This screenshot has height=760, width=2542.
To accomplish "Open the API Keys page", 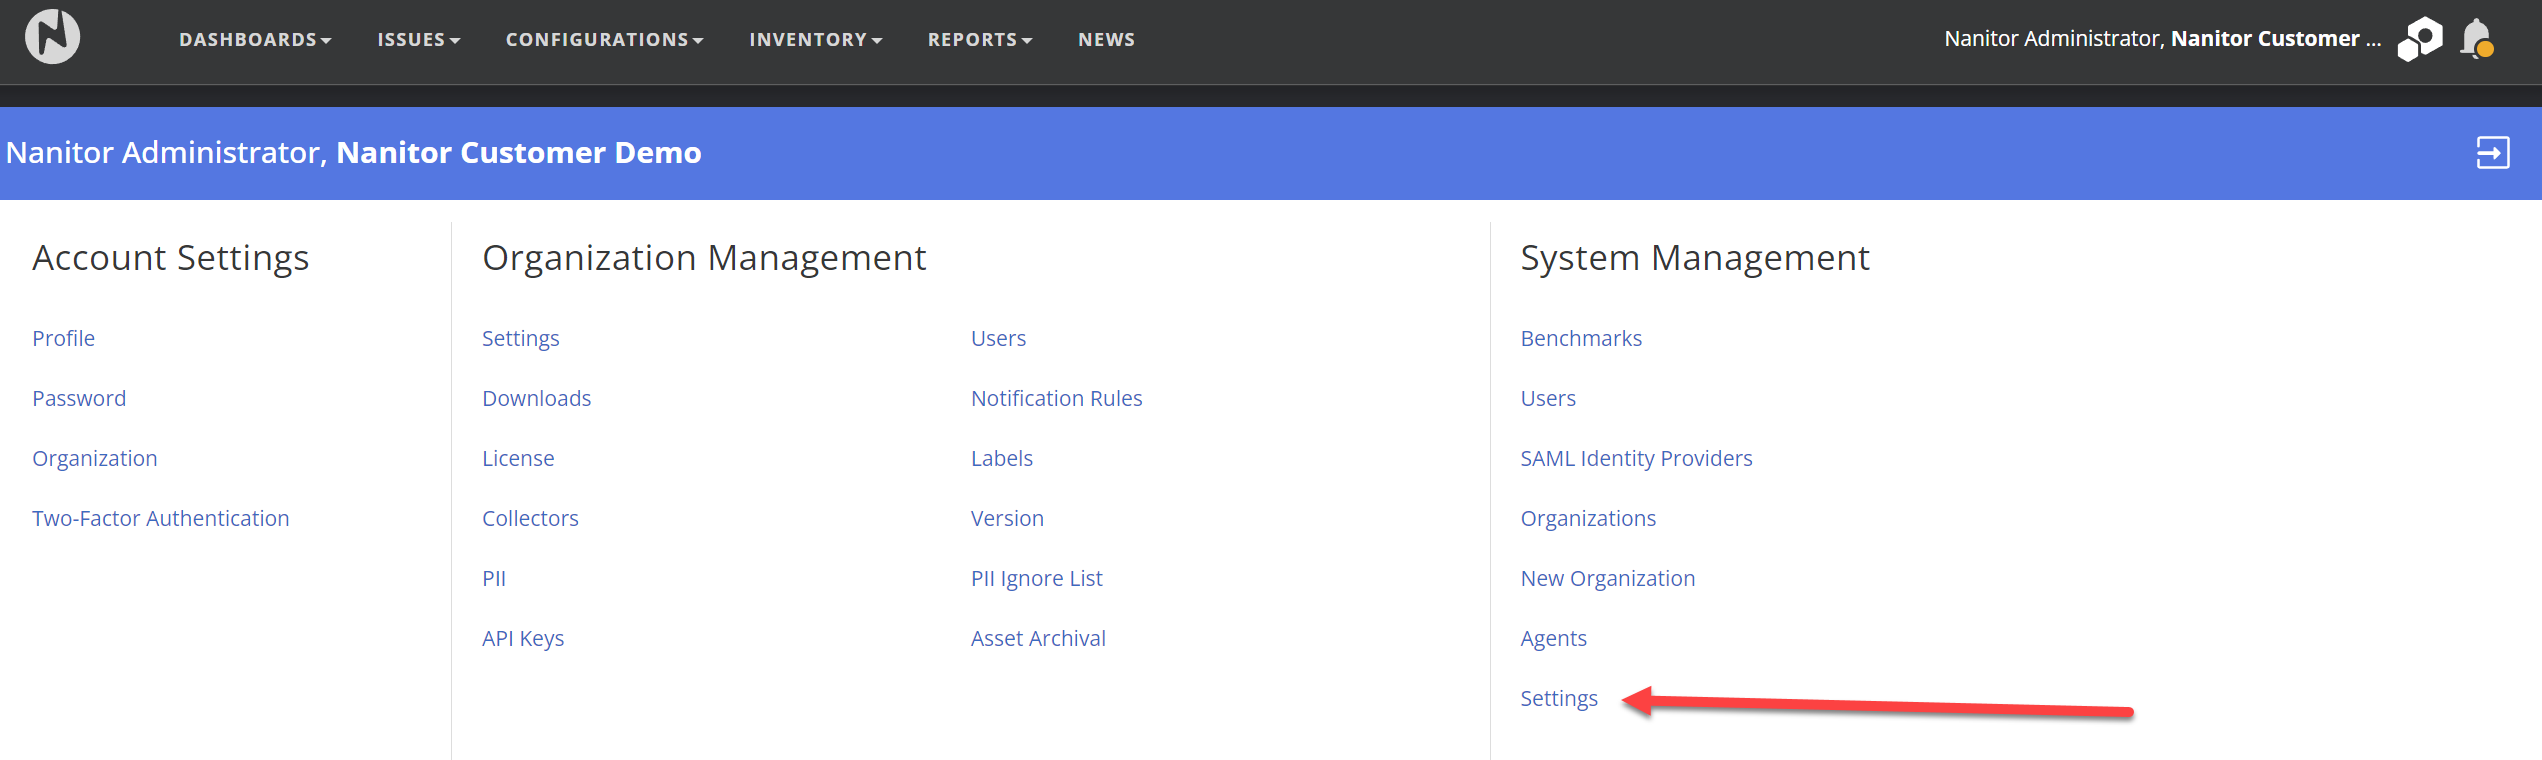I will point(522,638).
